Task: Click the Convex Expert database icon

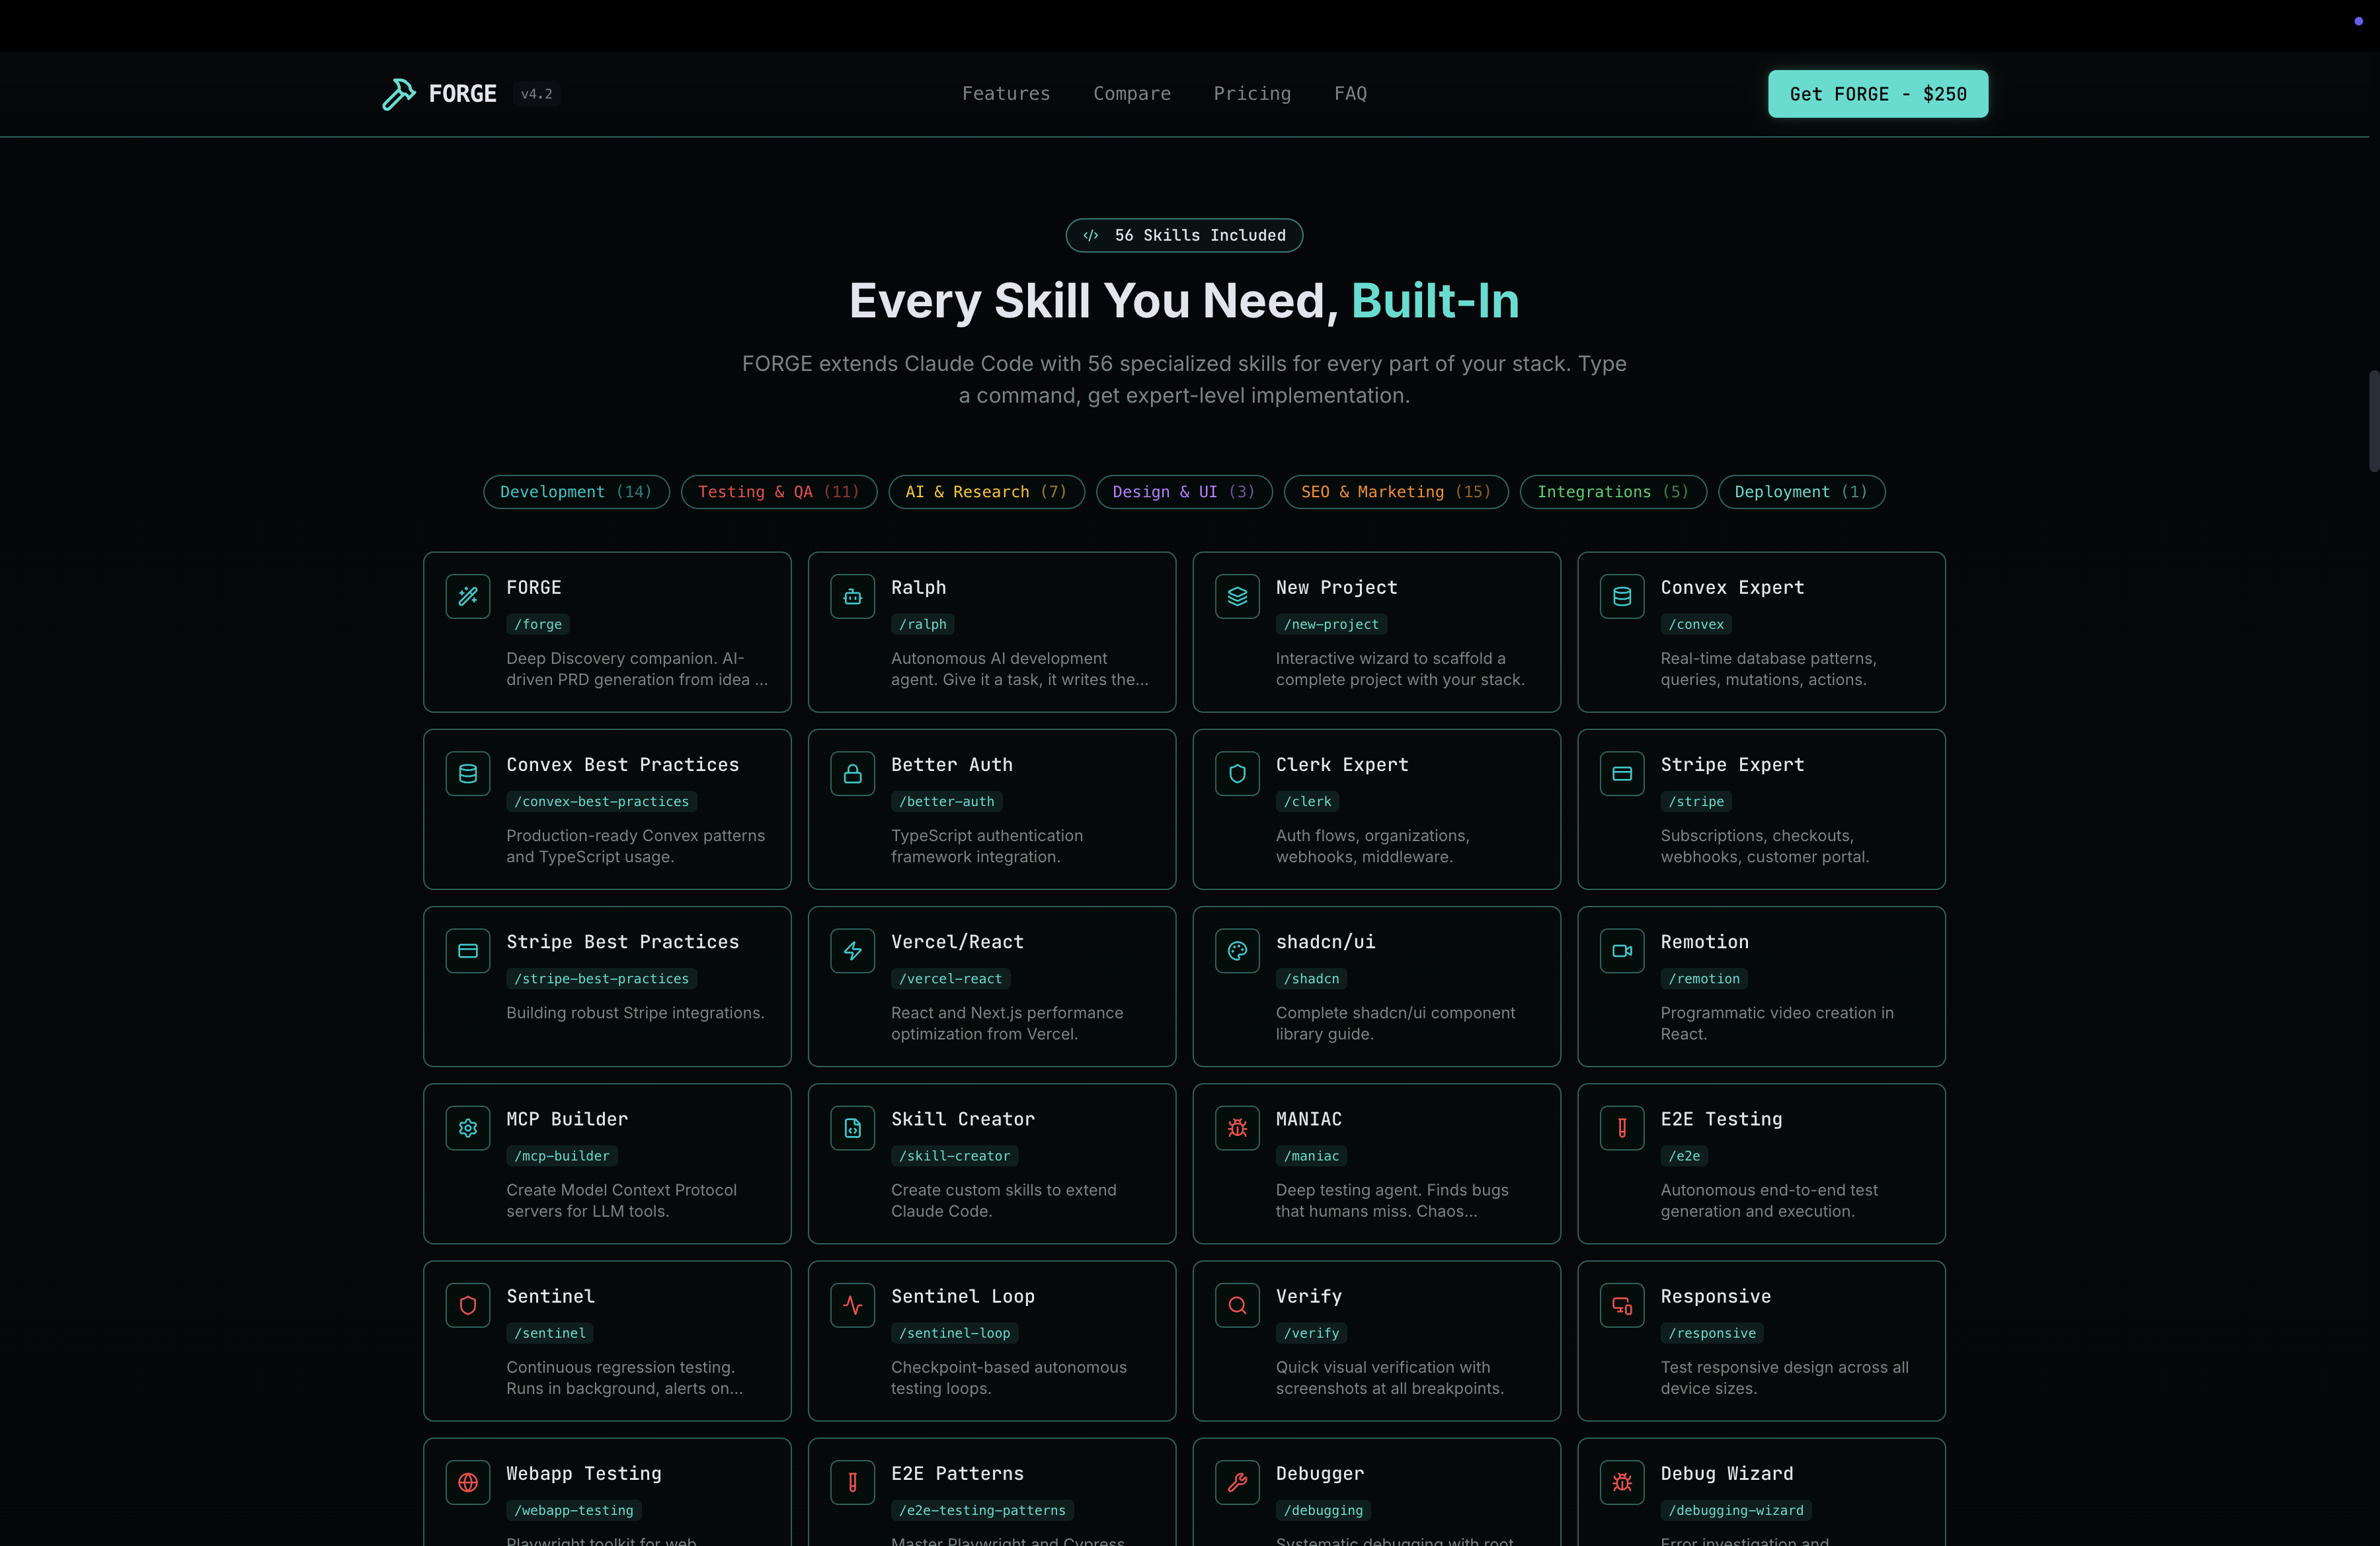Action: pyautogui.click(x=1621, y=597)
